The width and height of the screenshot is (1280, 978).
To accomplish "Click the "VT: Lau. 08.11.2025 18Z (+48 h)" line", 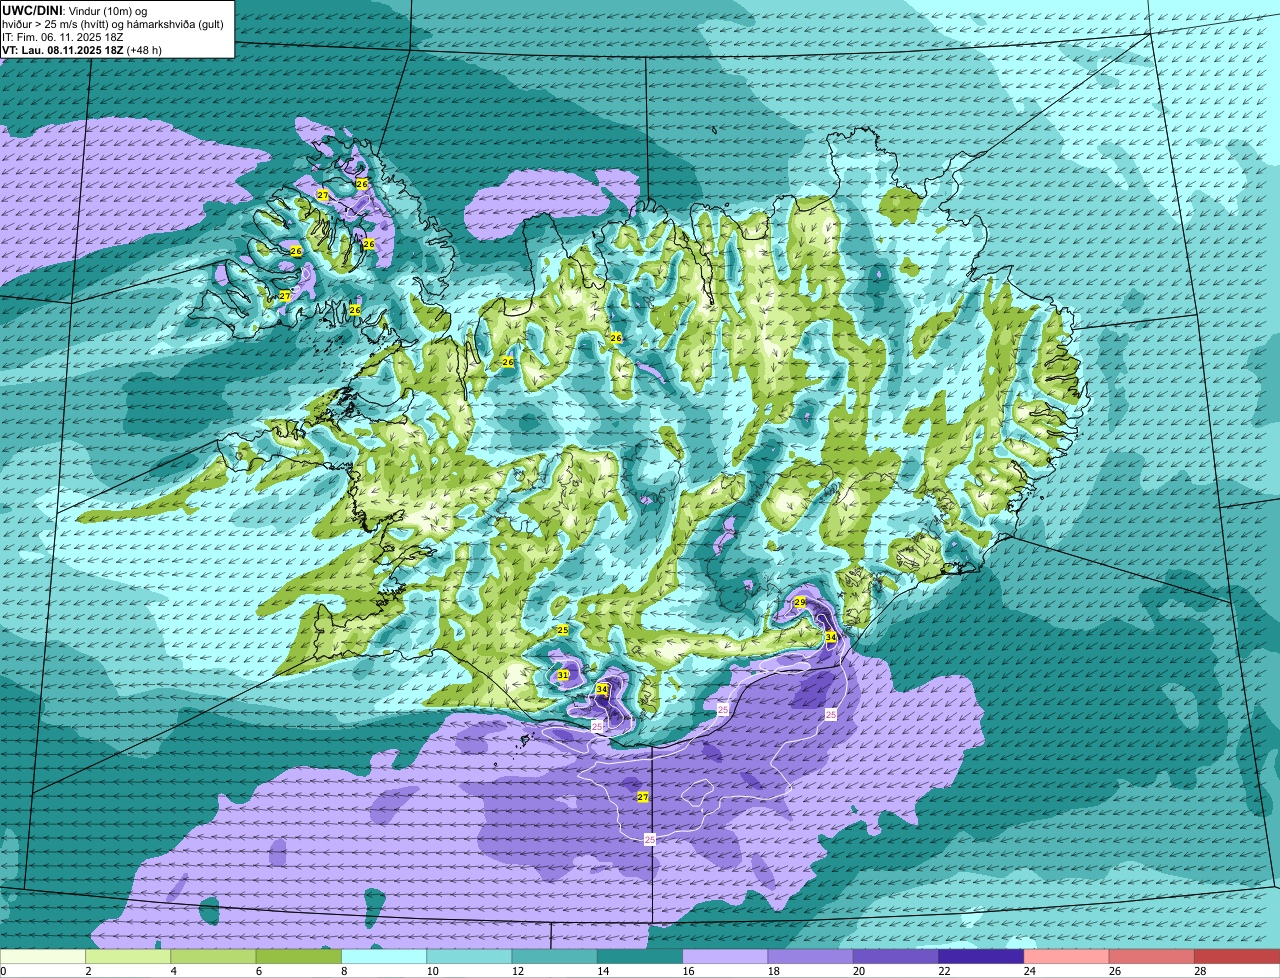I will [x=82, y=49].
